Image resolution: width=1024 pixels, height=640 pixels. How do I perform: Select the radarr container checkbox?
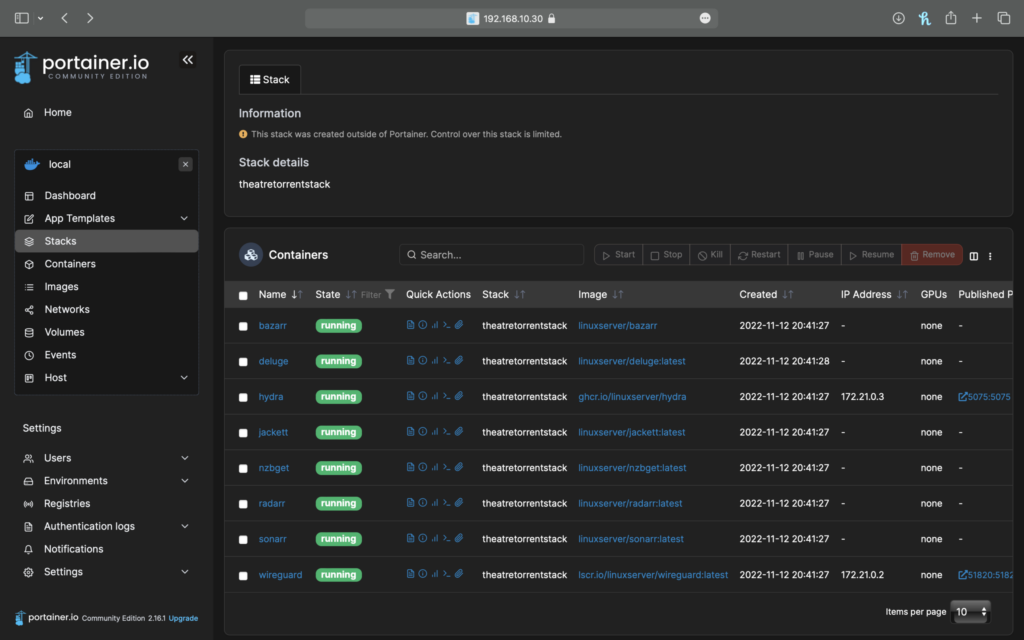click(243, 504)
